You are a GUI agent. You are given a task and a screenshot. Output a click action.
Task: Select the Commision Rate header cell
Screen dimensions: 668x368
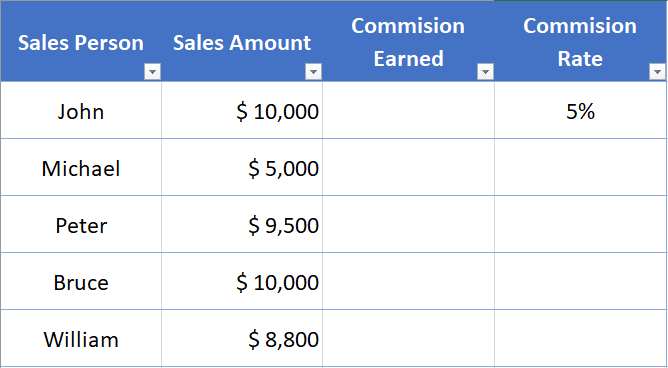tap(580, 41)
